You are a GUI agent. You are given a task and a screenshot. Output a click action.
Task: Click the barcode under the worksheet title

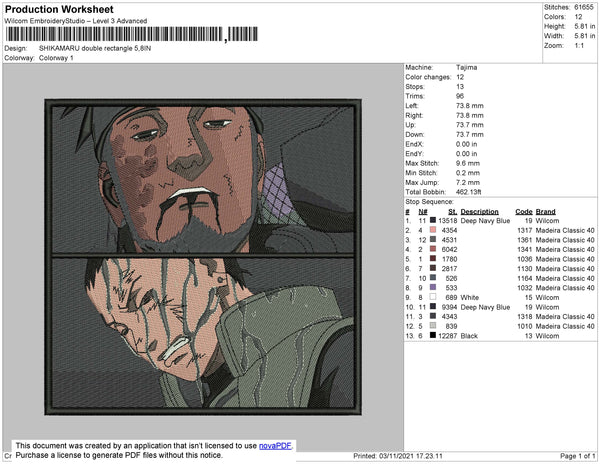(x=132, y=34)
